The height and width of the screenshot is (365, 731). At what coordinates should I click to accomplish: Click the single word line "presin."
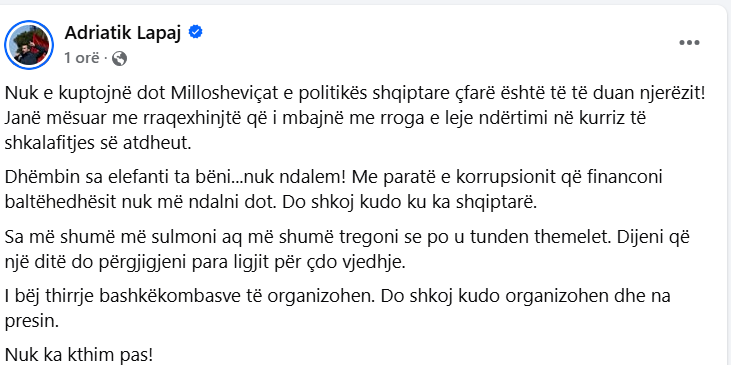click(32, 322)
